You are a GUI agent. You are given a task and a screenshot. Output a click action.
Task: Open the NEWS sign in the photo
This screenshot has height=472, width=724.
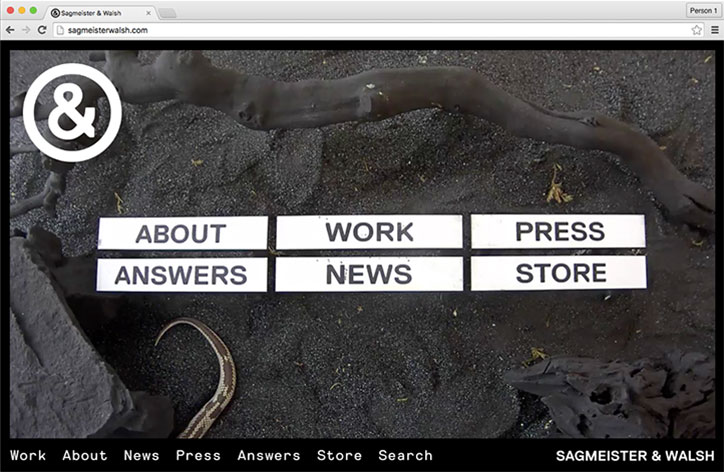pyautogui.click(x=369, y=274)
